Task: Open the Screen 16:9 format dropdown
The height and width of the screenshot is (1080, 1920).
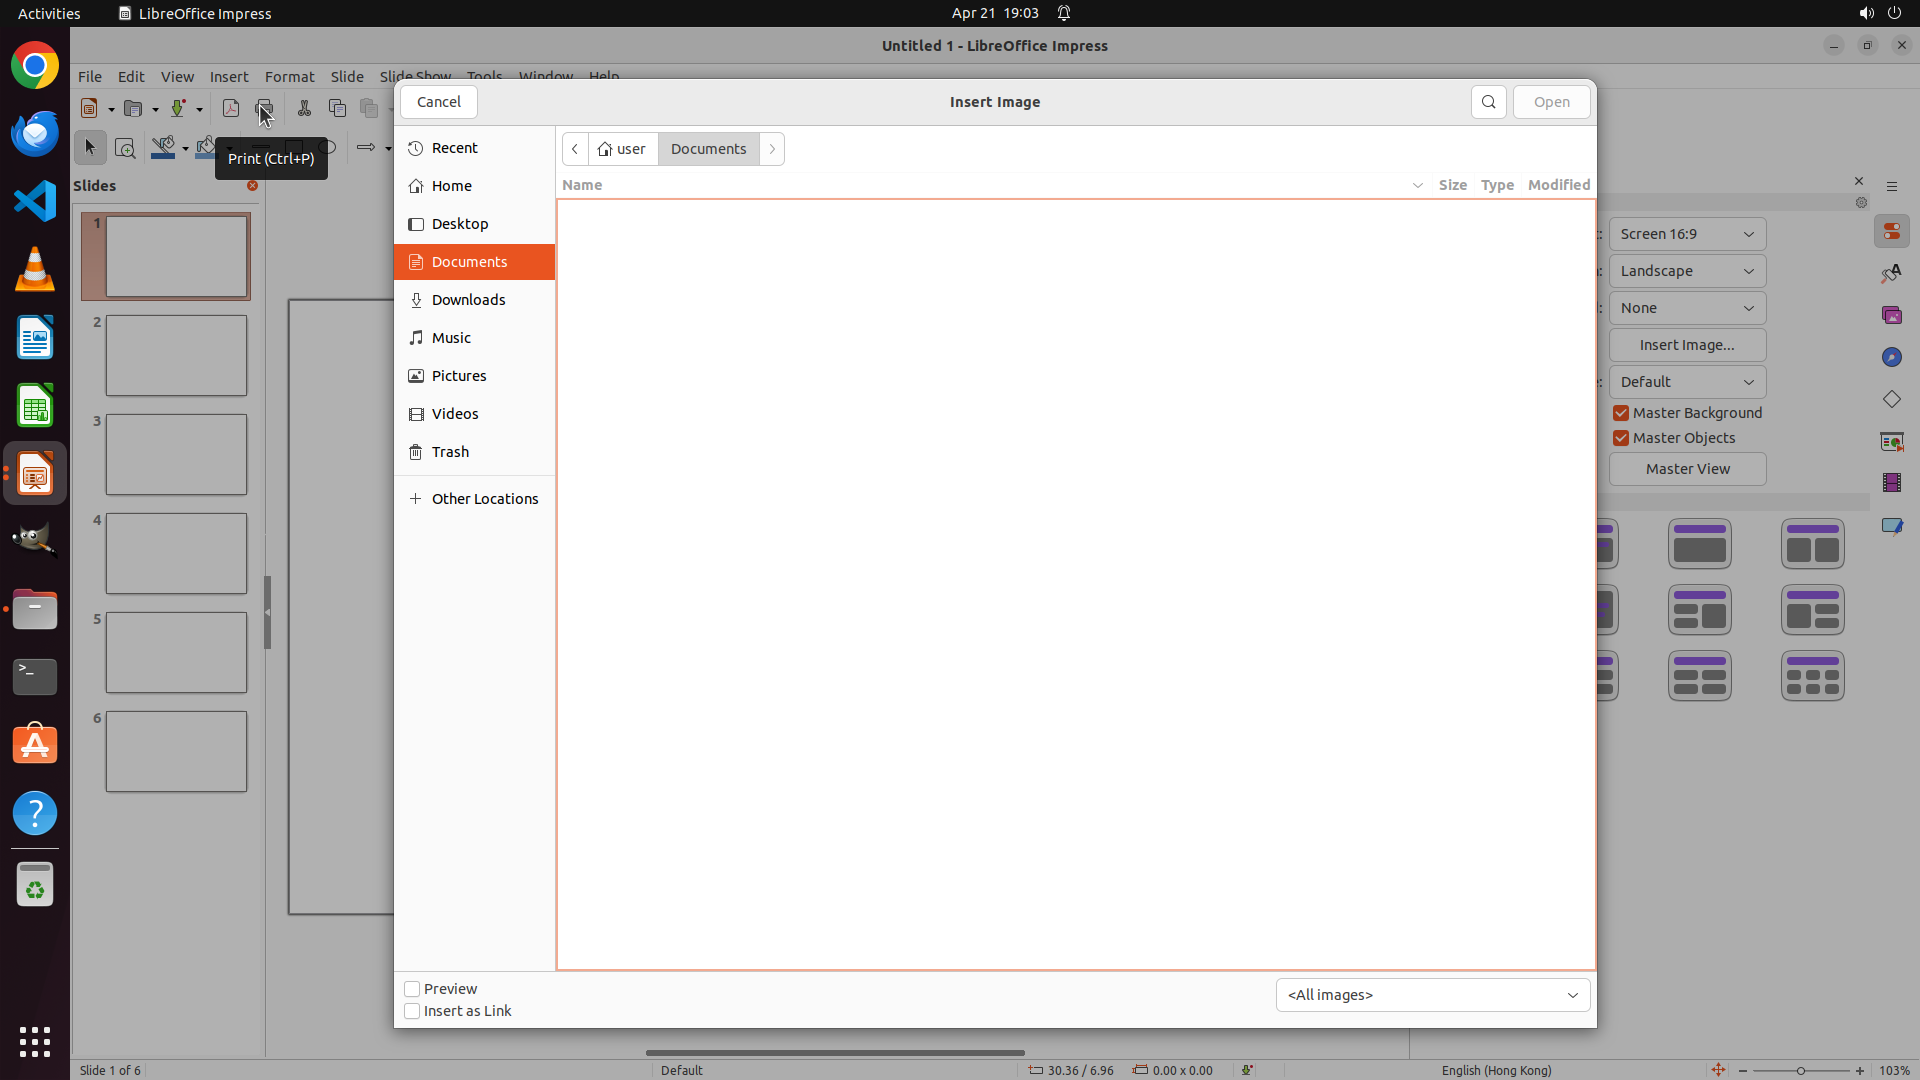Action: click(1687, 234)
